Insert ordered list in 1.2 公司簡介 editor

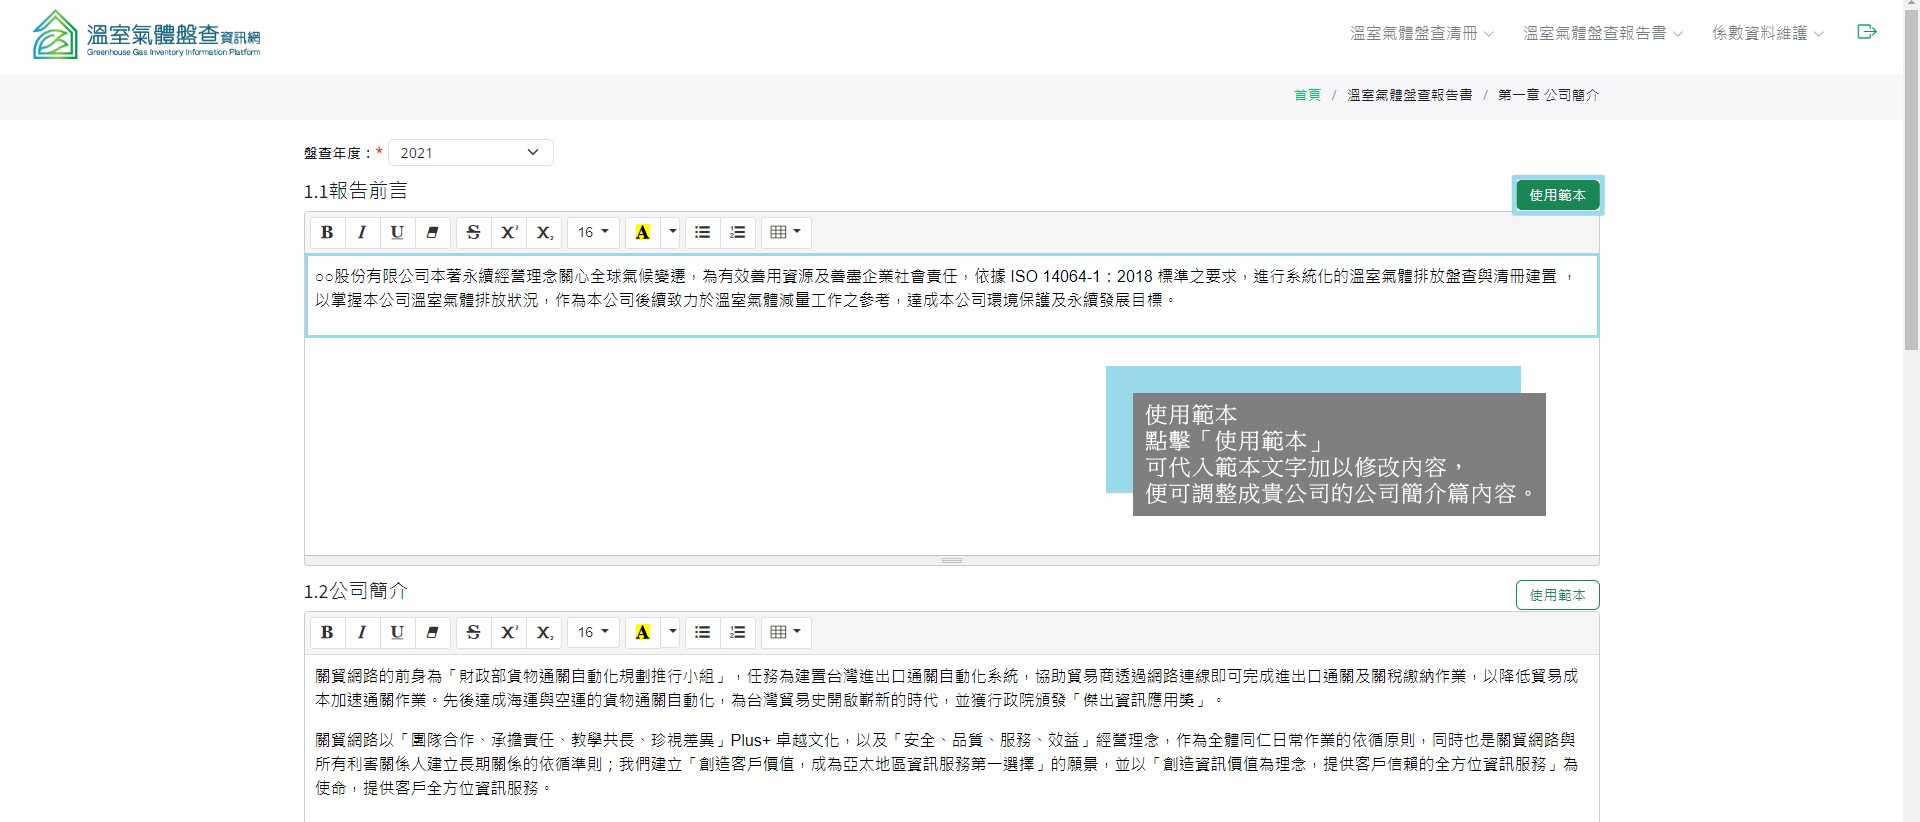738,633
